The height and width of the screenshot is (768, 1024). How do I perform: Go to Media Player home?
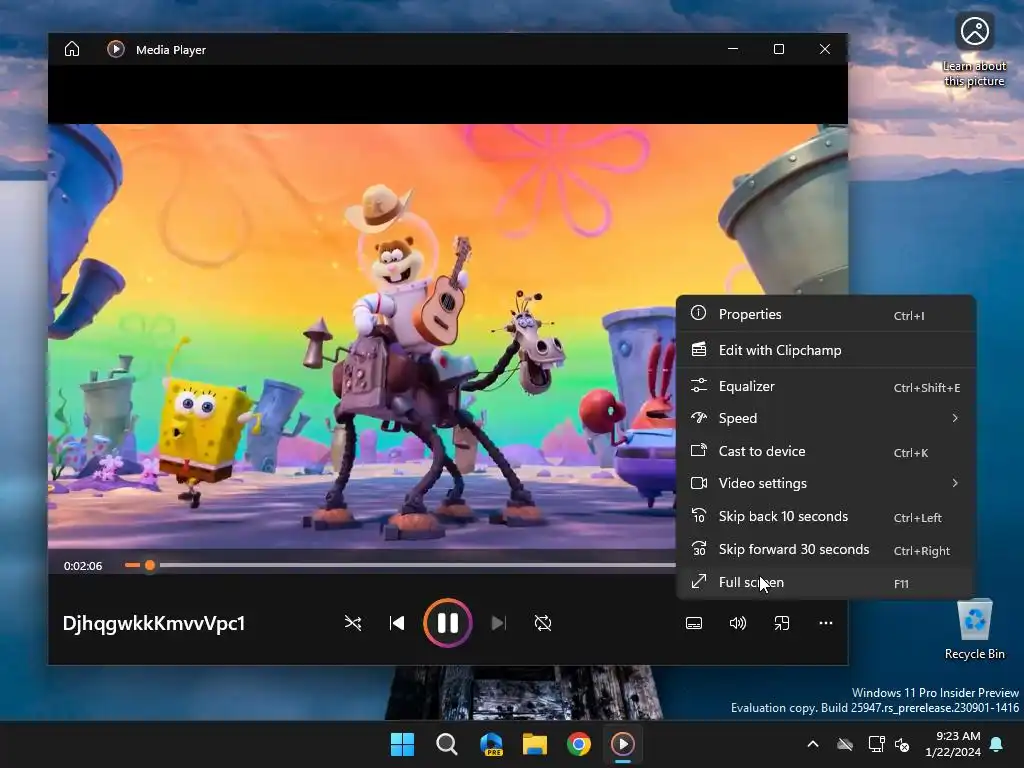(72, 49)
